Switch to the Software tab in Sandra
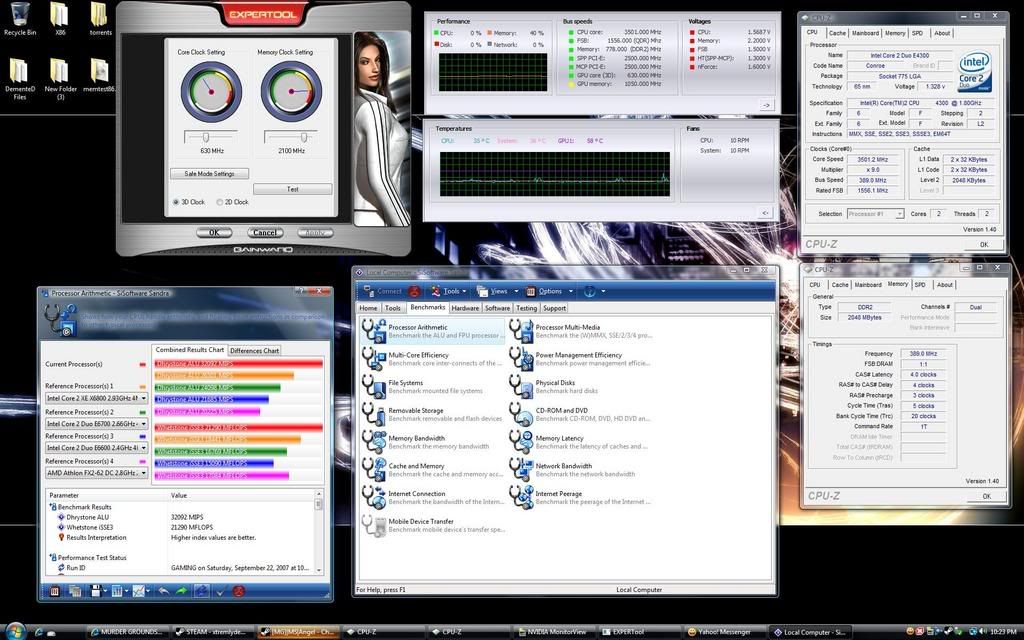 click(x=497, y=308)
